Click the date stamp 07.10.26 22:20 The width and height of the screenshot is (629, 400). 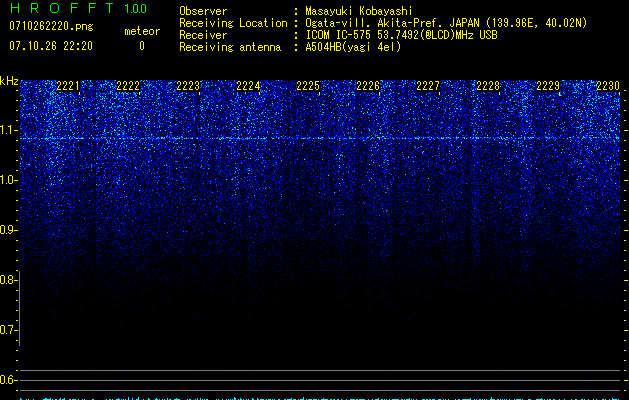pyautogui.click(x=51, y=46)
